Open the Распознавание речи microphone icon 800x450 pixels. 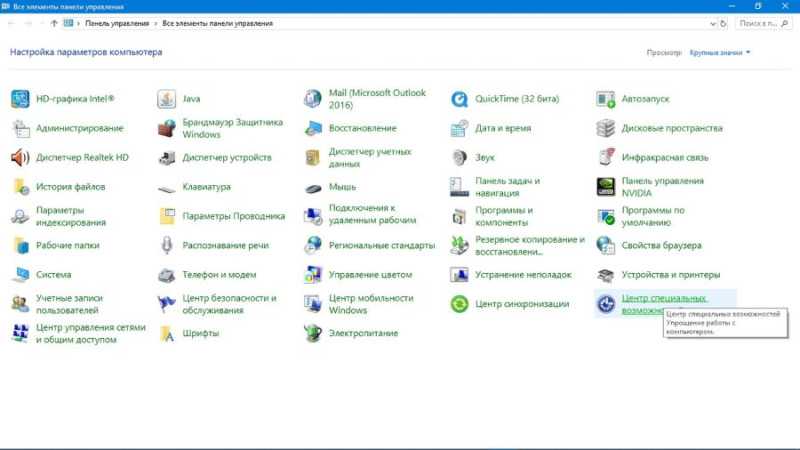pyautogui.click(x=166, y=245)
